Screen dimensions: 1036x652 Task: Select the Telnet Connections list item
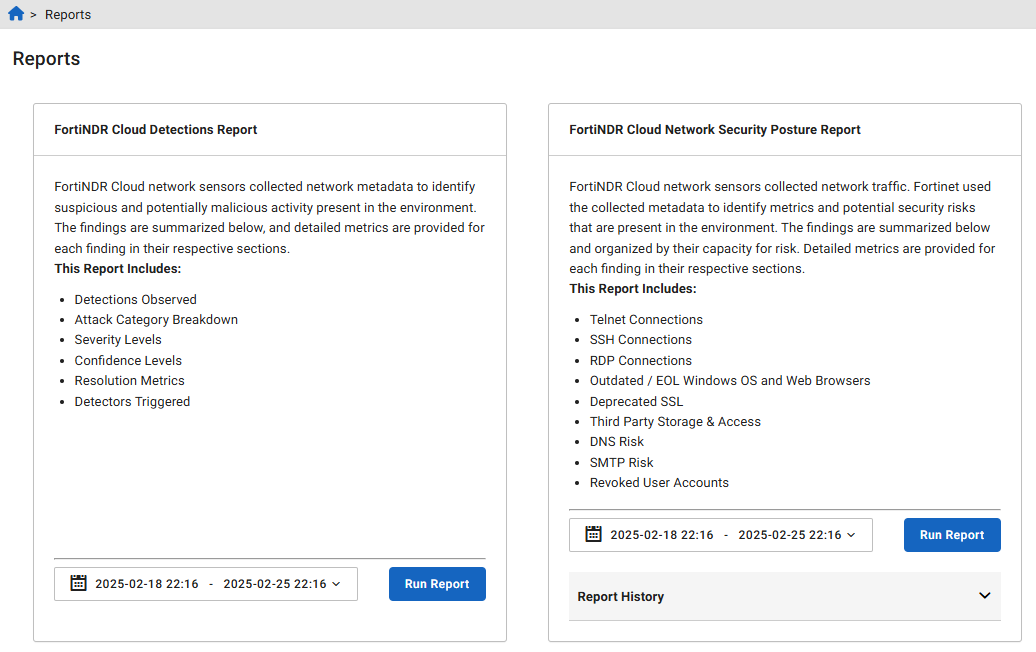647,319
